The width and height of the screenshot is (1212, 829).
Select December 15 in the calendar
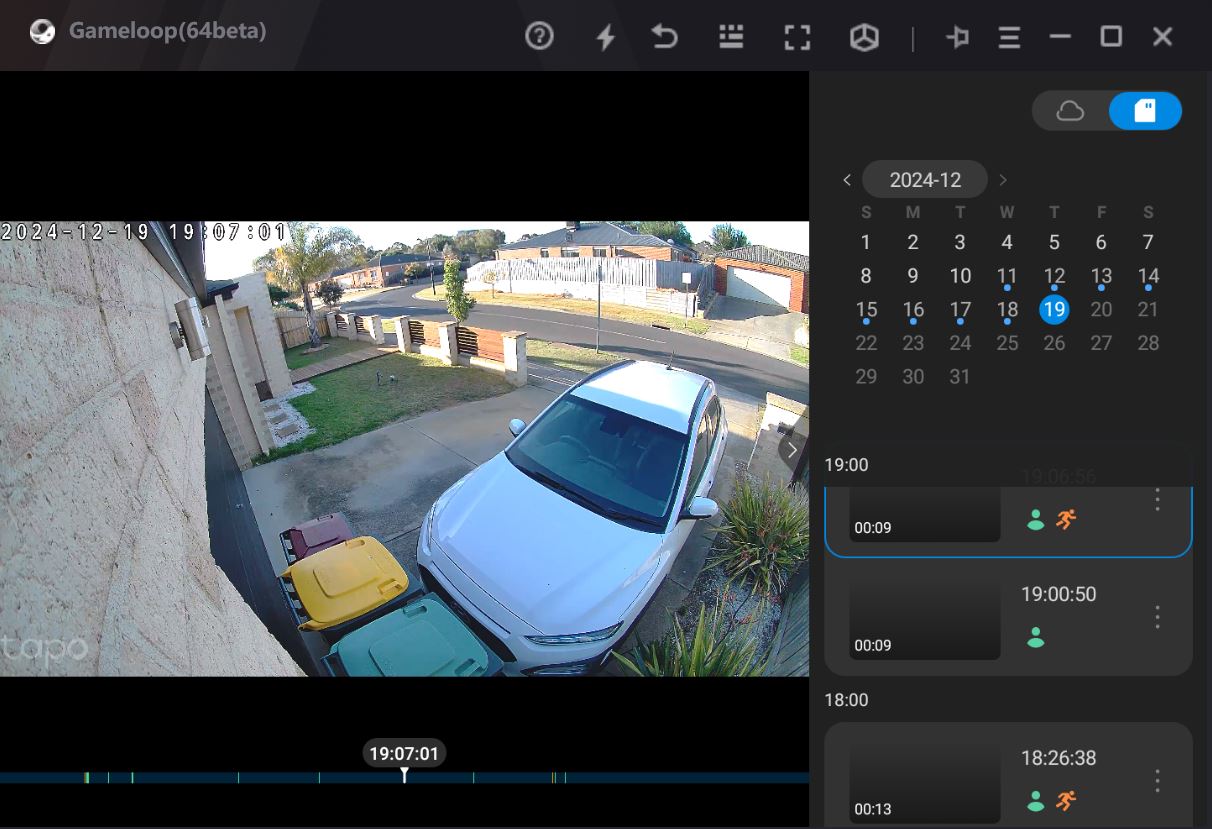(866, 311)
